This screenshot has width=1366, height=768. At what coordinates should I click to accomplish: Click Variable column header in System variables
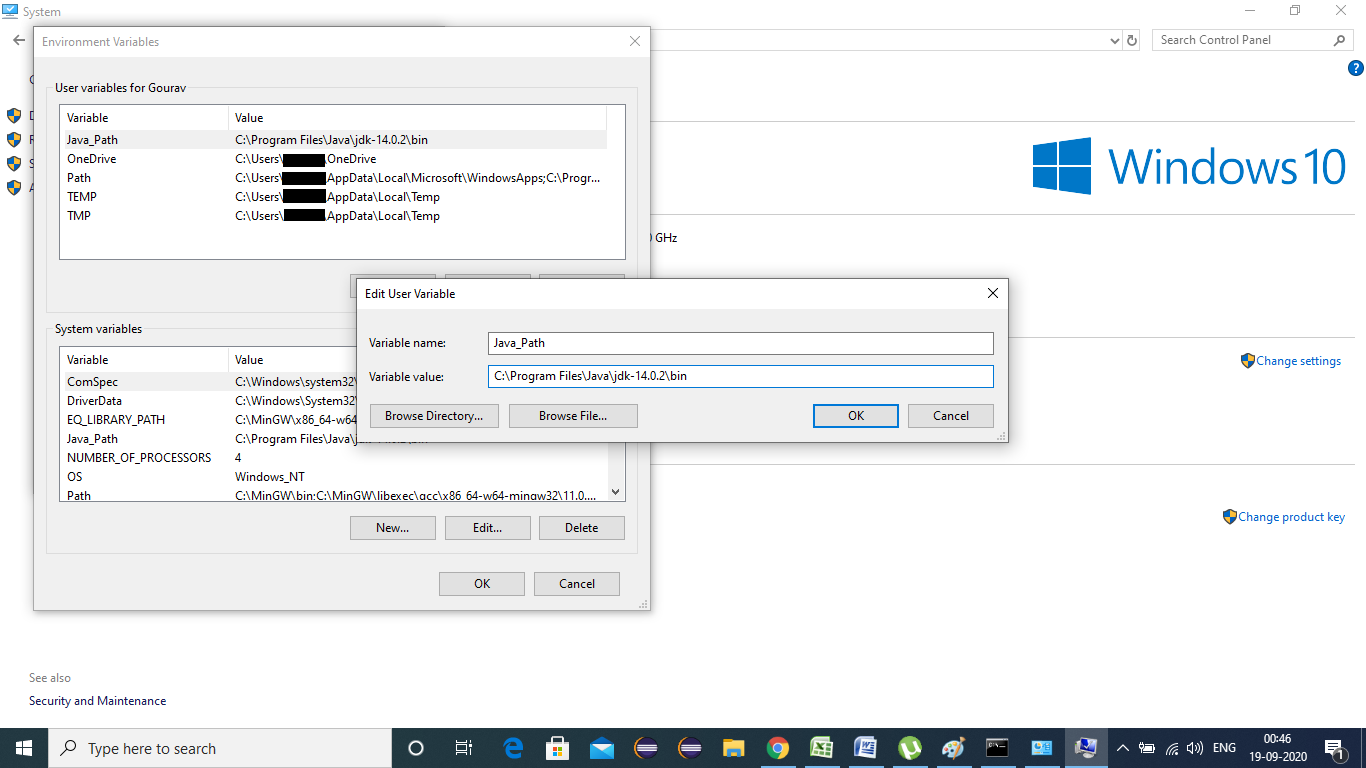click(x=144, y=360)
